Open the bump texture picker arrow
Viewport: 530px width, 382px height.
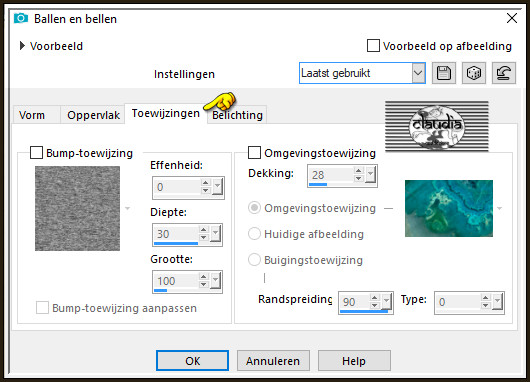coord(127,208)
